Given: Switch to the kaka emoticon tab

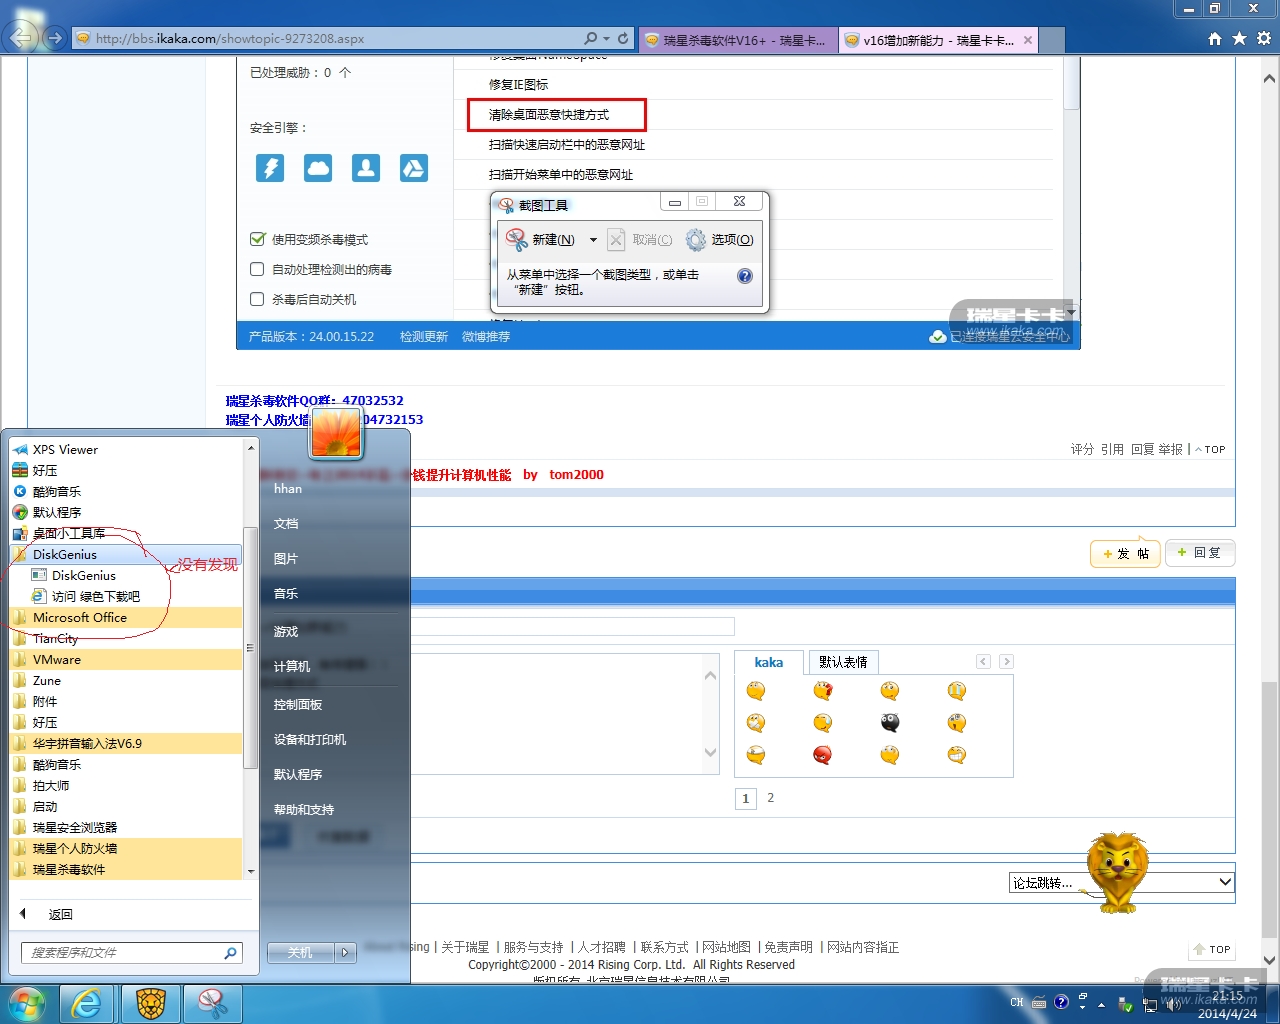Looking at the screenshot, I should click(769, 662).
